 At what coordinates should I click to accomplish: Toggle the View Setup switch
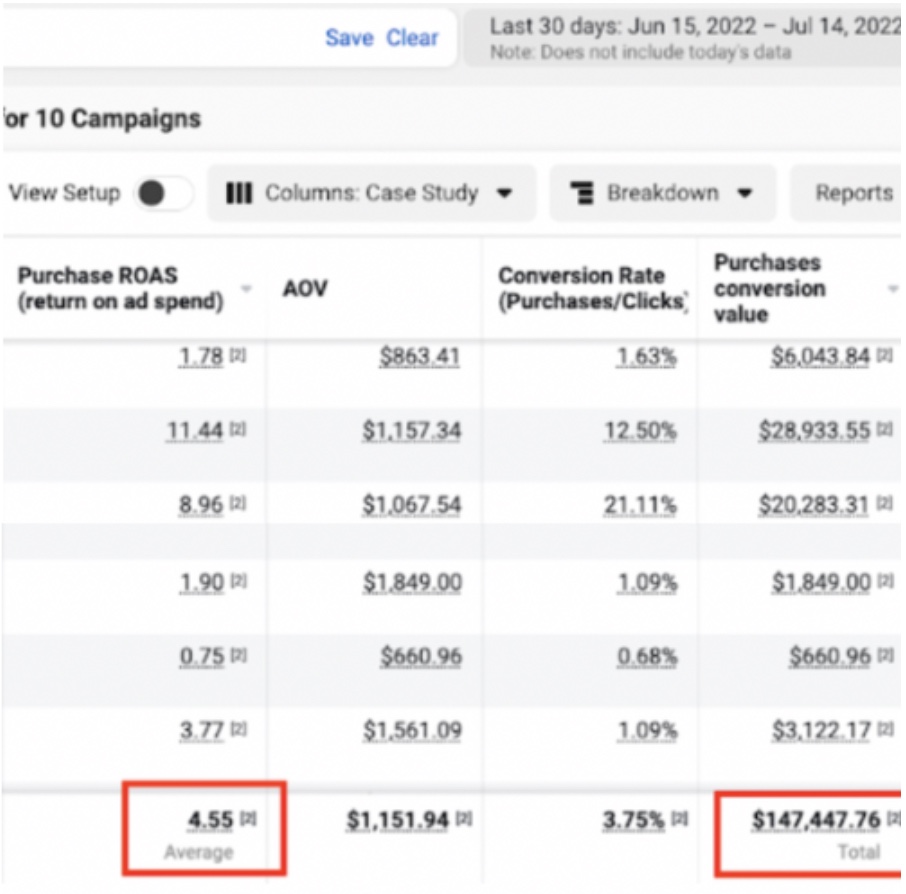[x=163, y=193]
